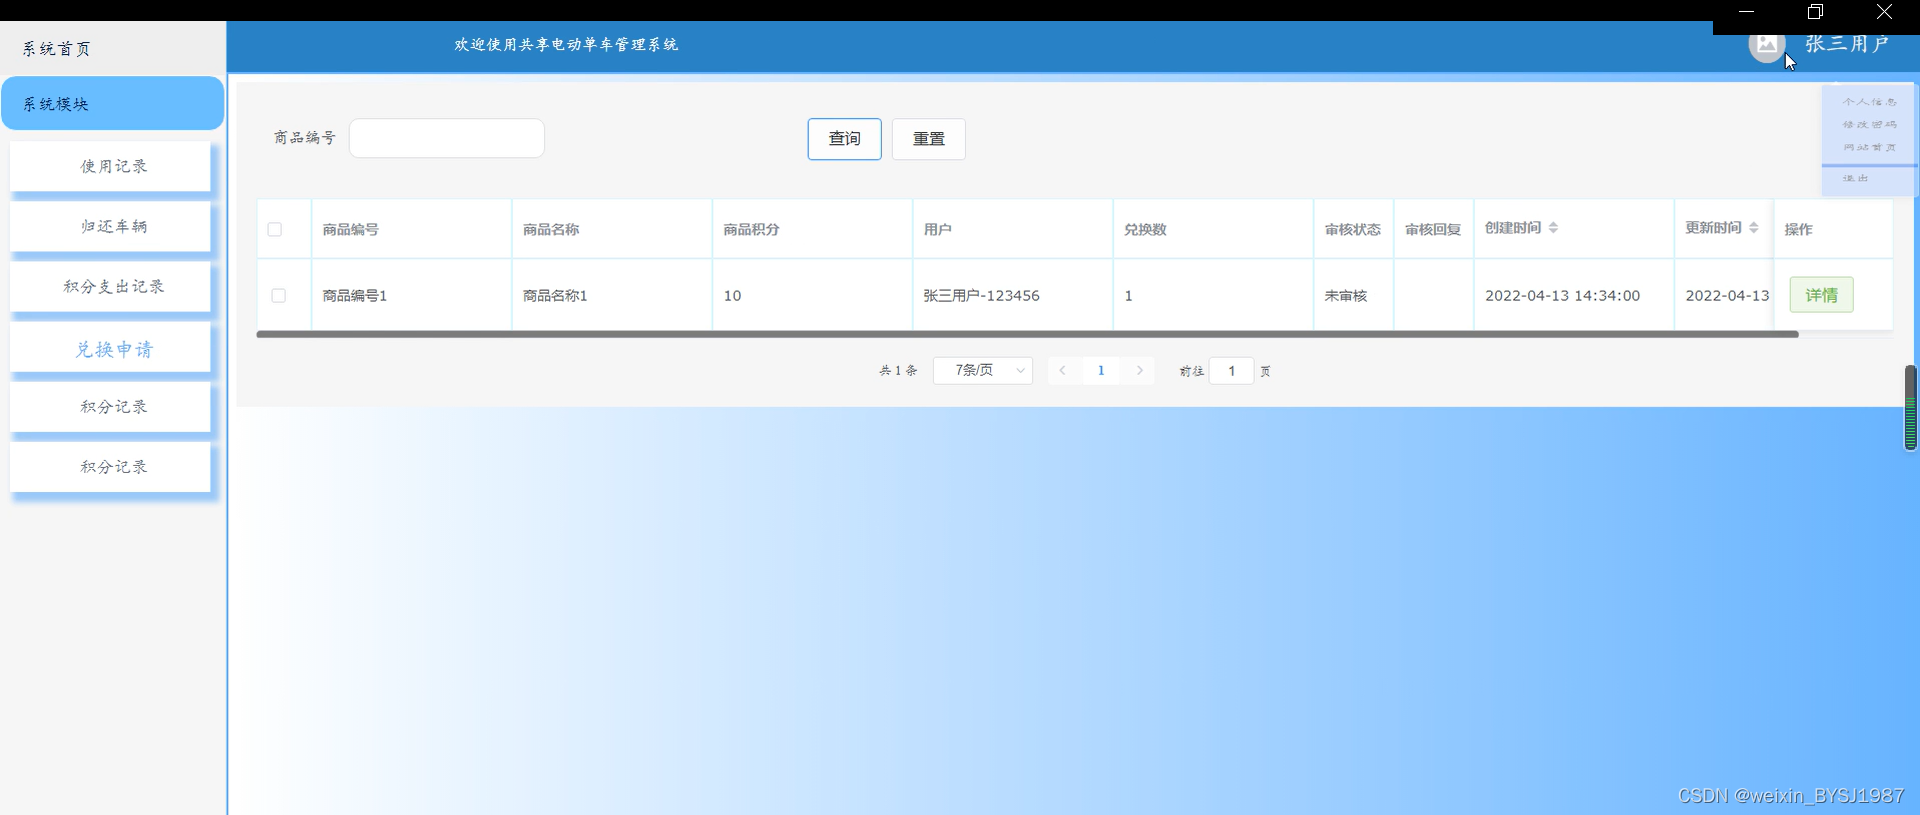Click the 查询 search button
The image size is (1920, 815).
tap(845, 139)
